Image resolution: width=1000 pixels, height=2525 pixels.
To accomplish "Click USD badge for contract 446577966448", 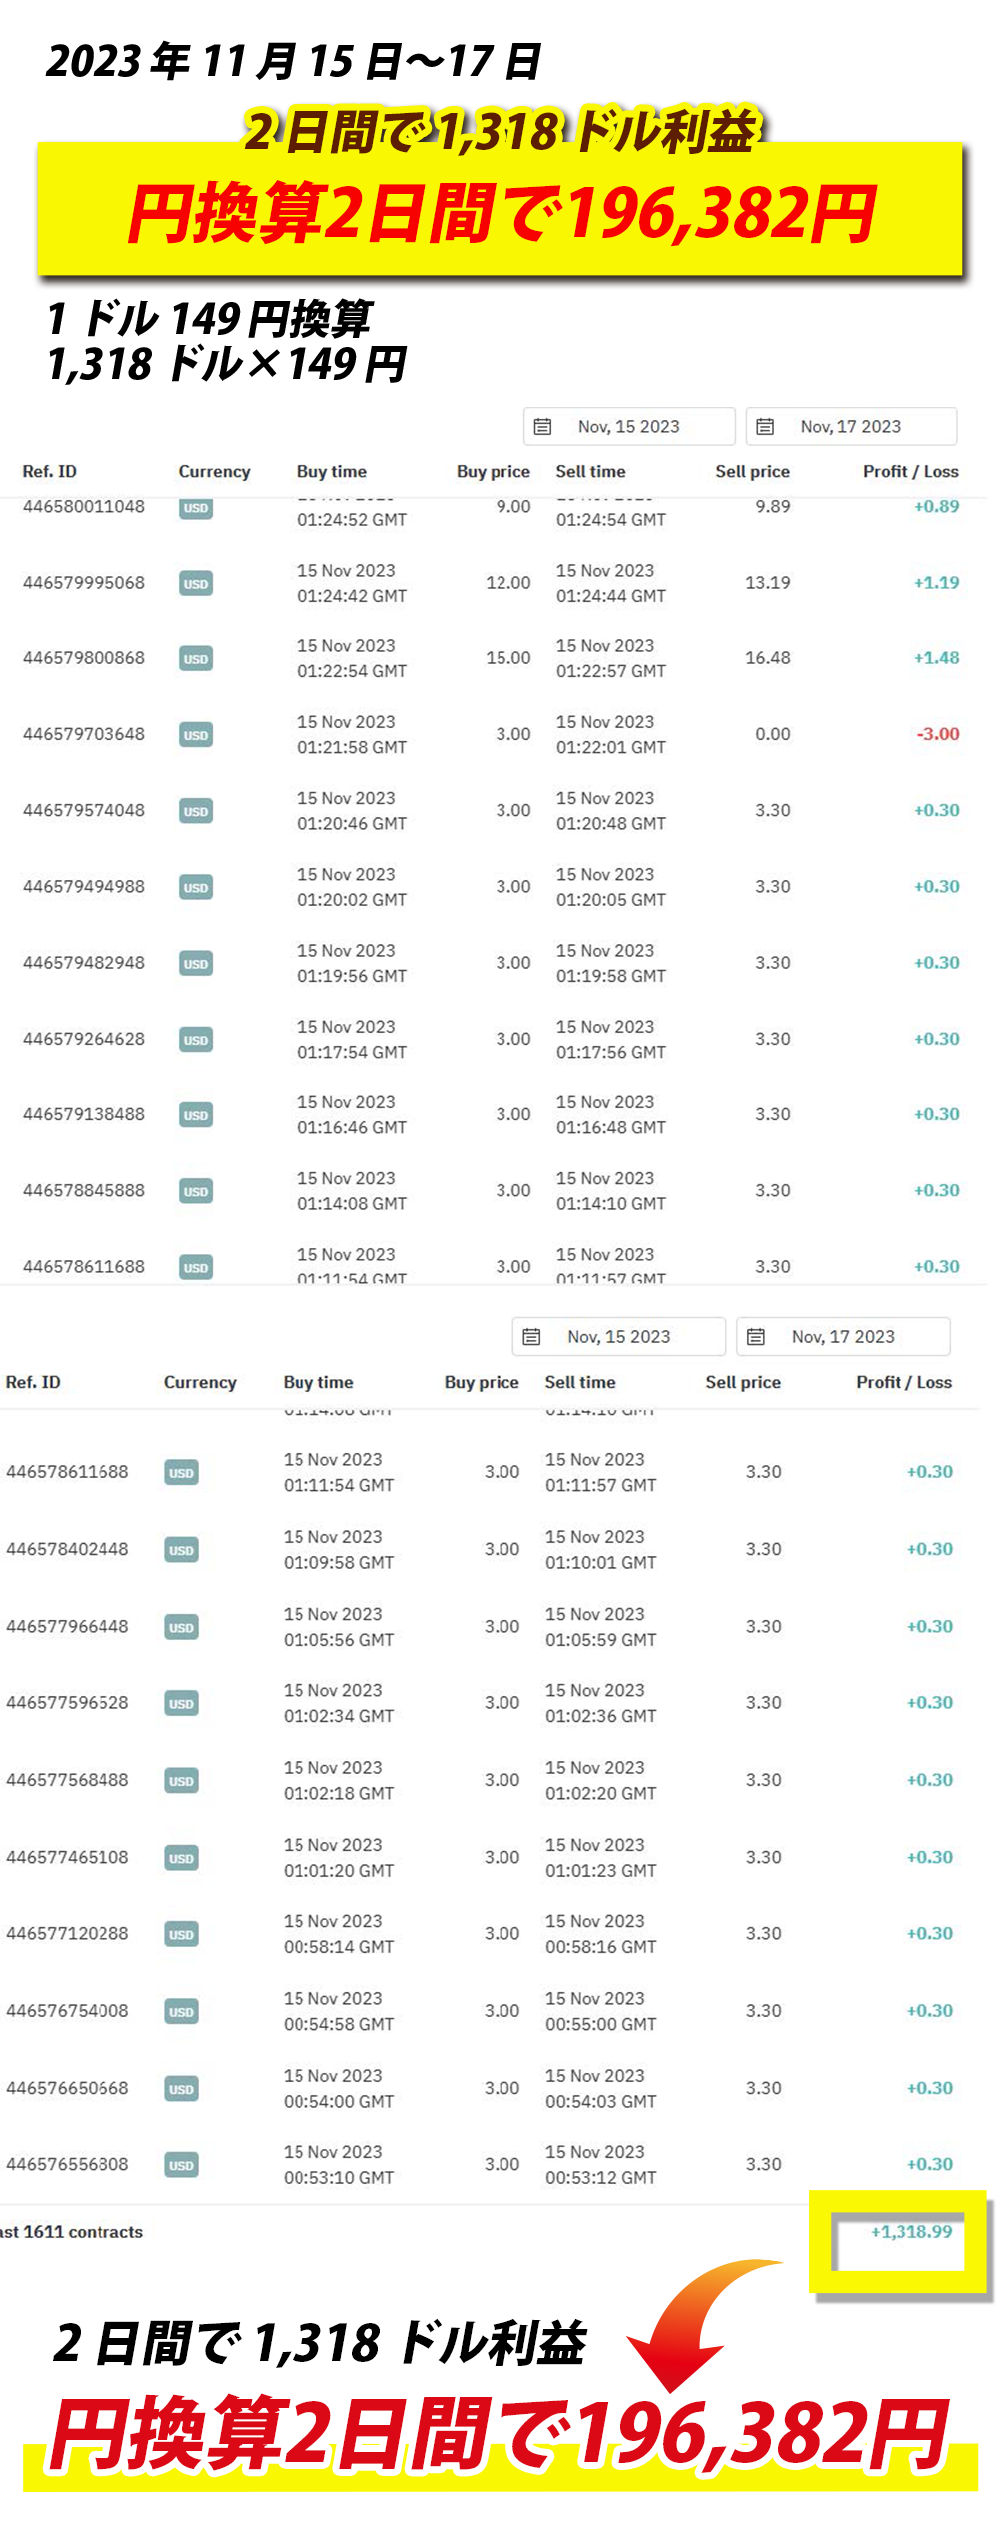I will [181, 1627].
